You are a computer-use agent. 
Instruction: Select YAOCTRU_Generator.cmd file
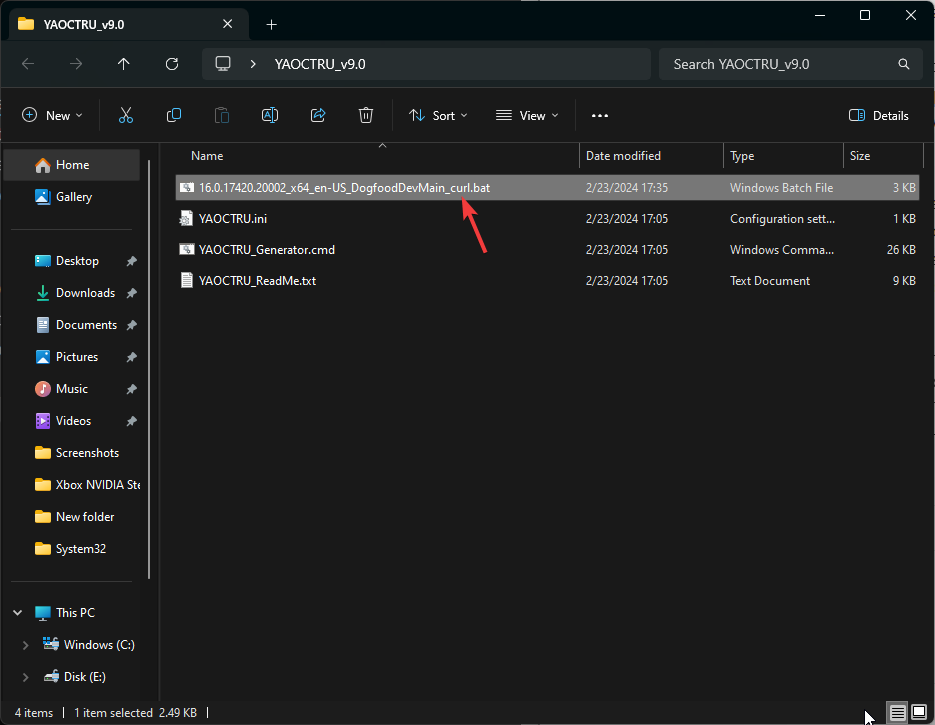(x=266, y=250)
